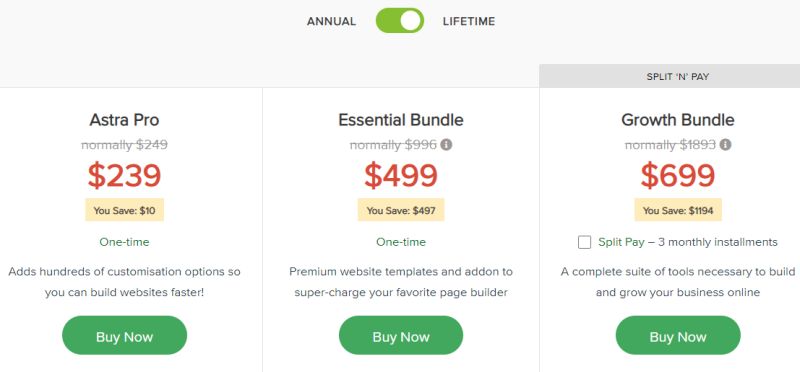
Task: Click the Growth Bundle plan title
Action: (678, 120)
